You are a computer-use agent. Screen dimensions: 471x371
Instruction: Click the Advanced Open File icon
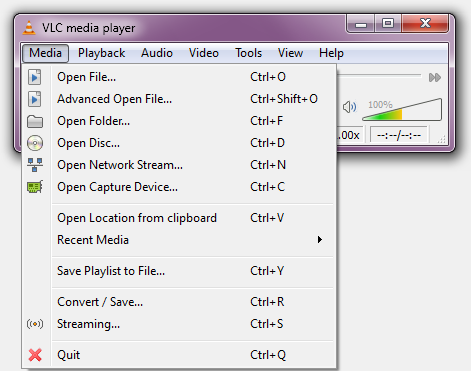[35, 99]
